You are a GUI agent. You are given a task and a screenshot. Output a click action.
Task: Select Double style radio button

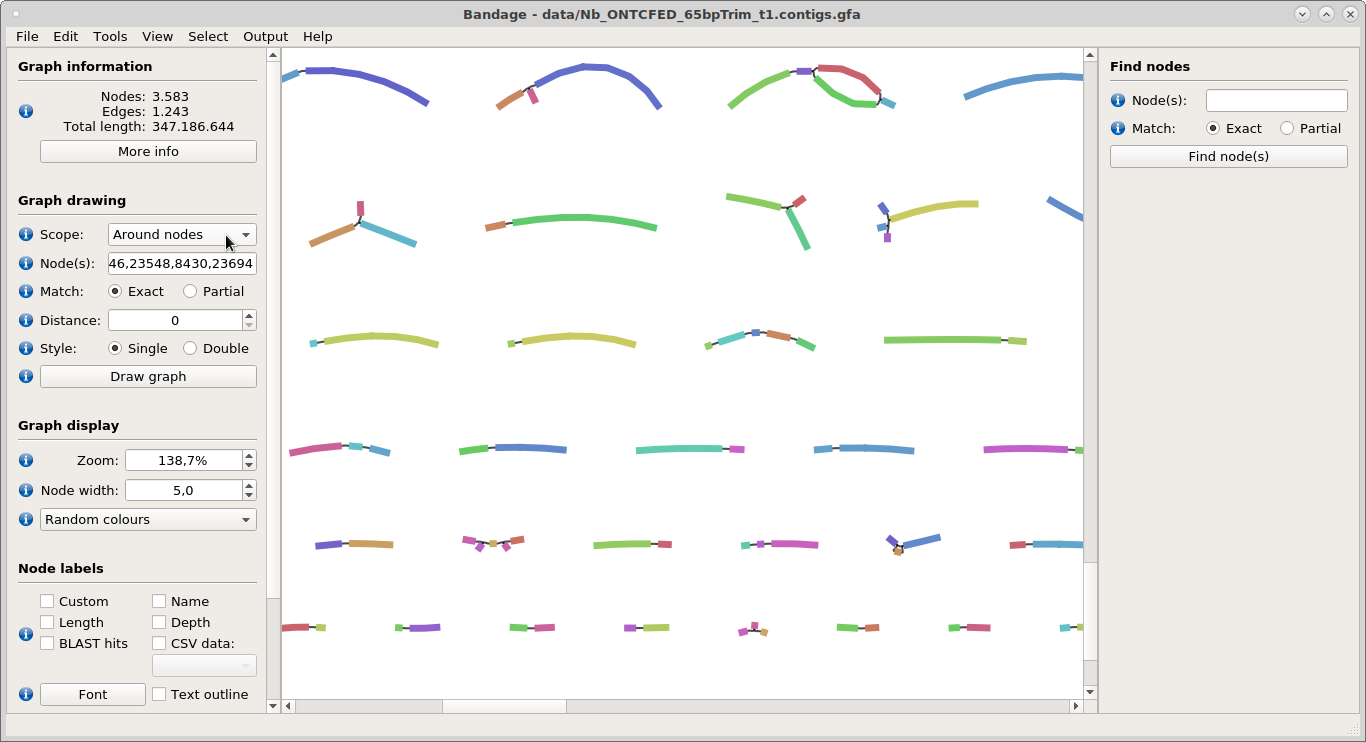pyautogui.click(x=190, y=348)
